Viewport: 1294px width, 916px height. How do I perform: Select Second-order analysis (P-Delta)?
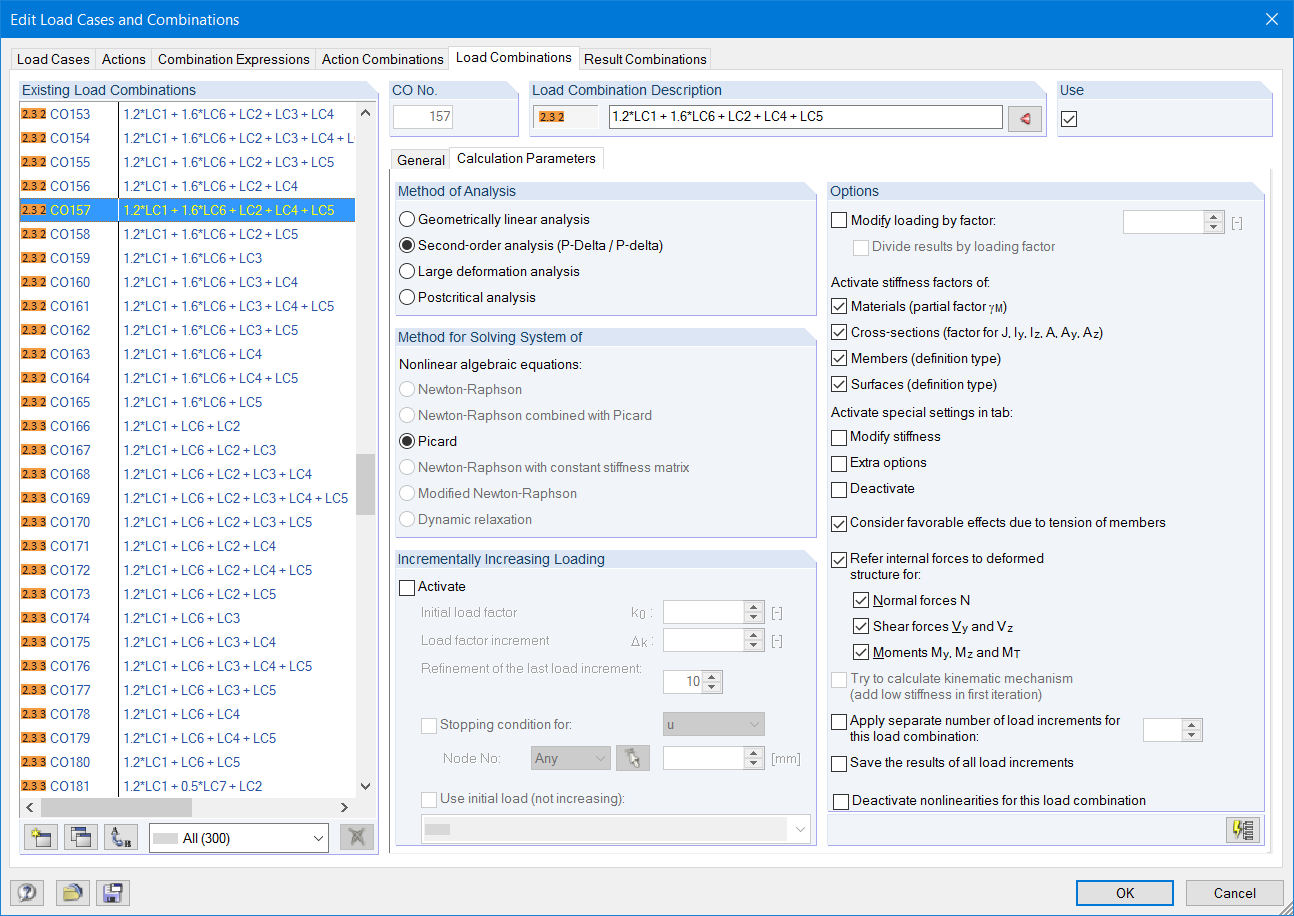(x=407, y=245)
